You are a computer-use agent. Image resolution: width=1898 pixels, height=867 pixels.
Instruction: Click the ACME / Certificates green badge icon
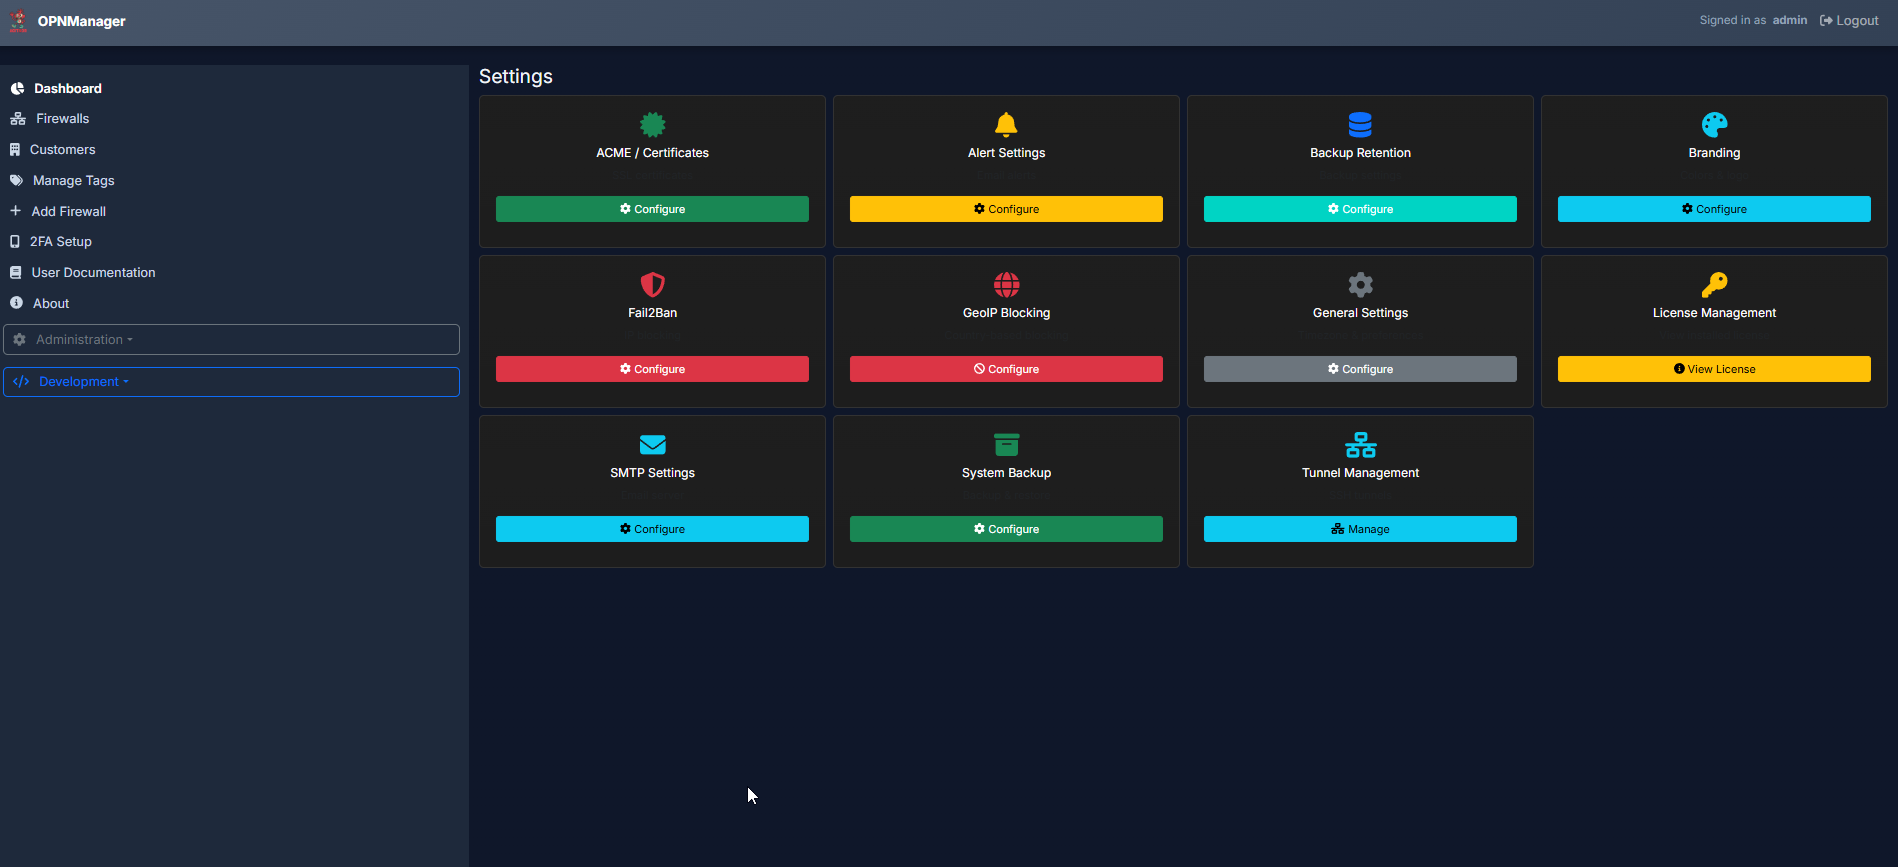click(x=652, y=125)
